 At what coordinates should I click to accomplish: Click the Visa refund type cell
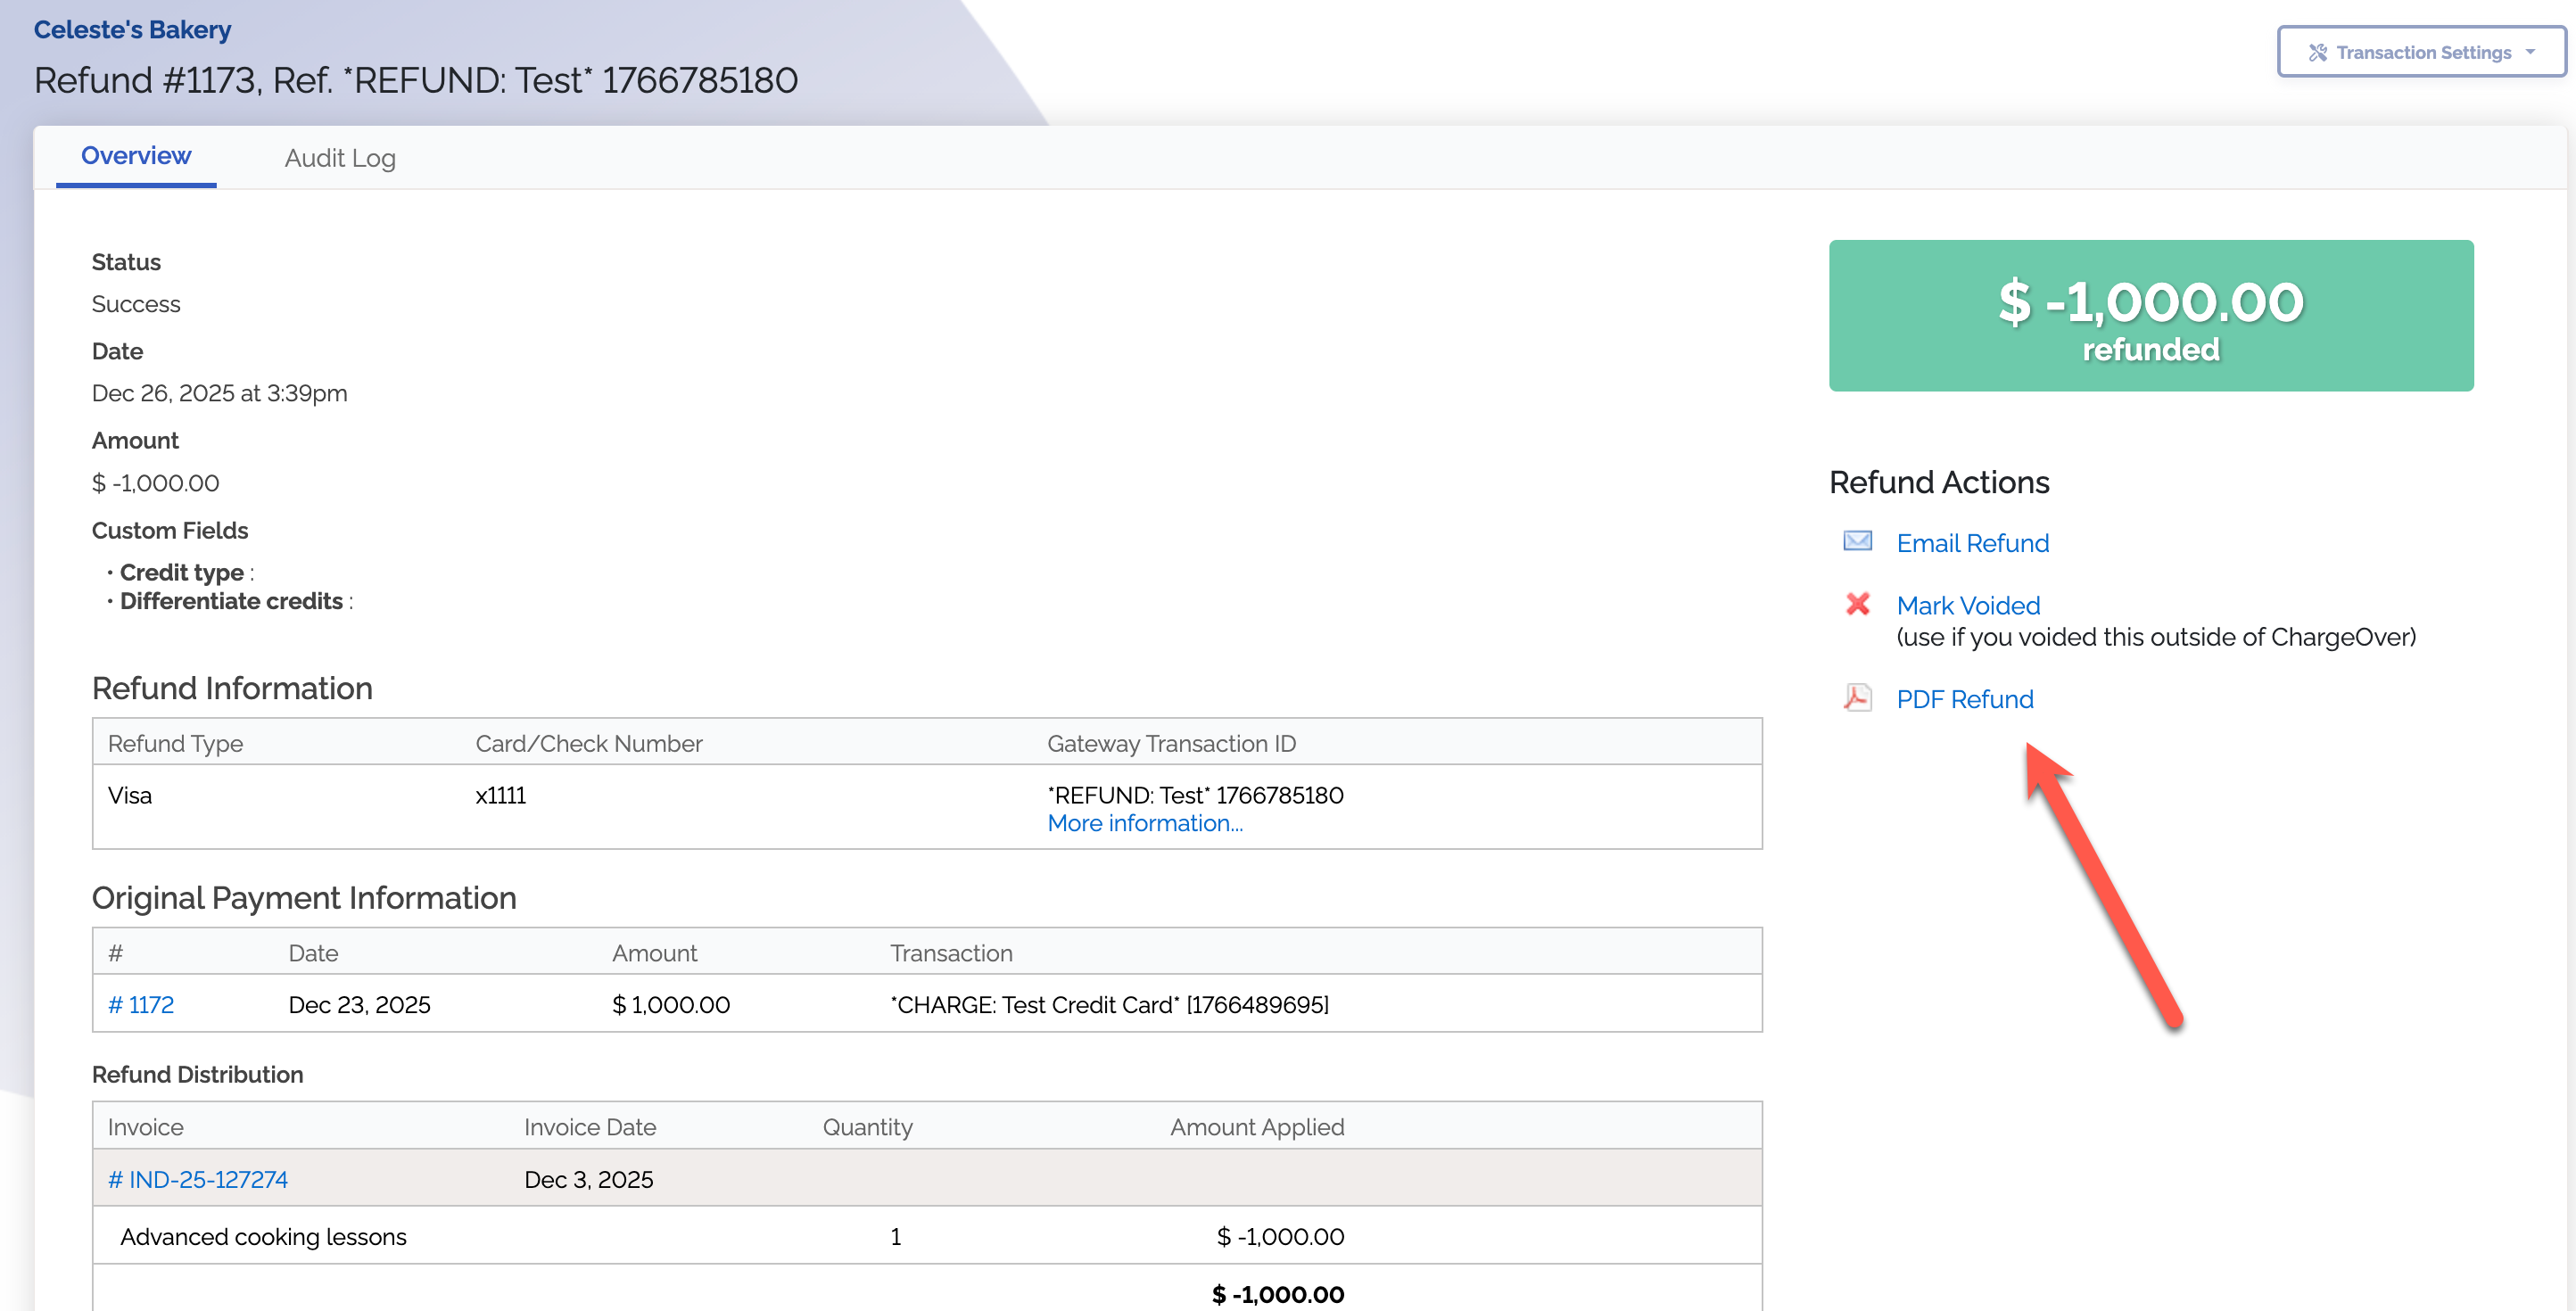click(130, 795)
